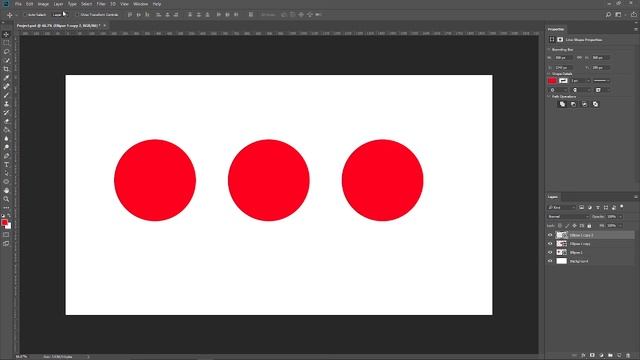The height and width of the screenshot is (360, 640).
Task: Click the Add layer style fx icon
Action: point(583,356)
